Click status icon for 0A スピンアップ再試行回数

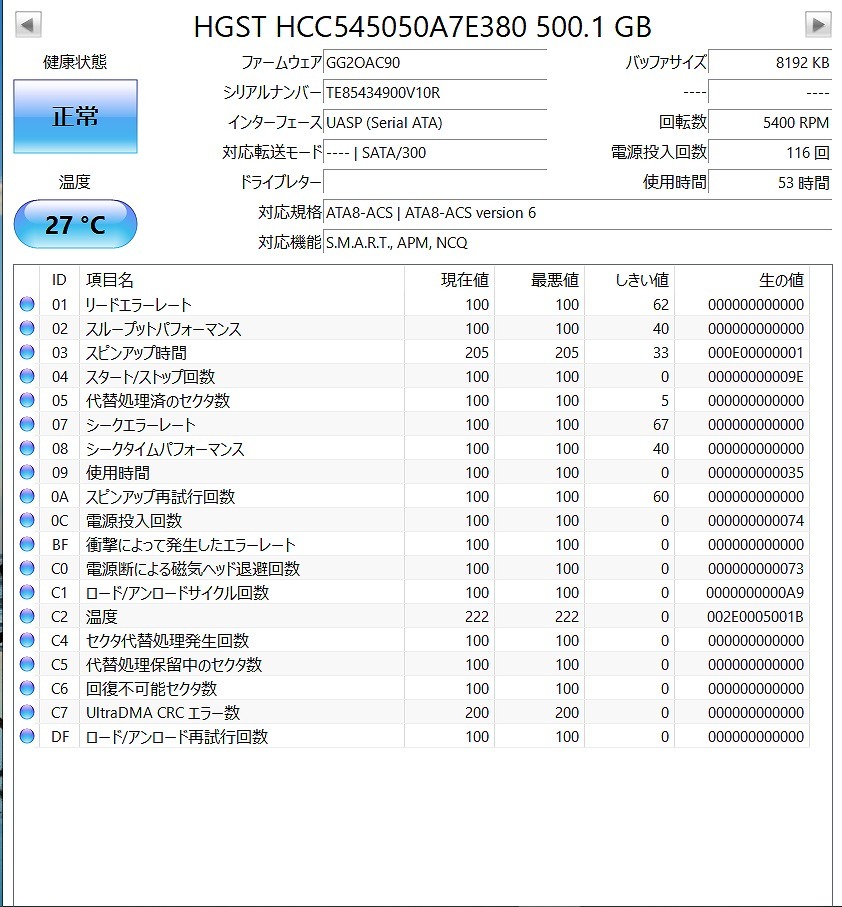pyautogui.click(x=27, y=496)
